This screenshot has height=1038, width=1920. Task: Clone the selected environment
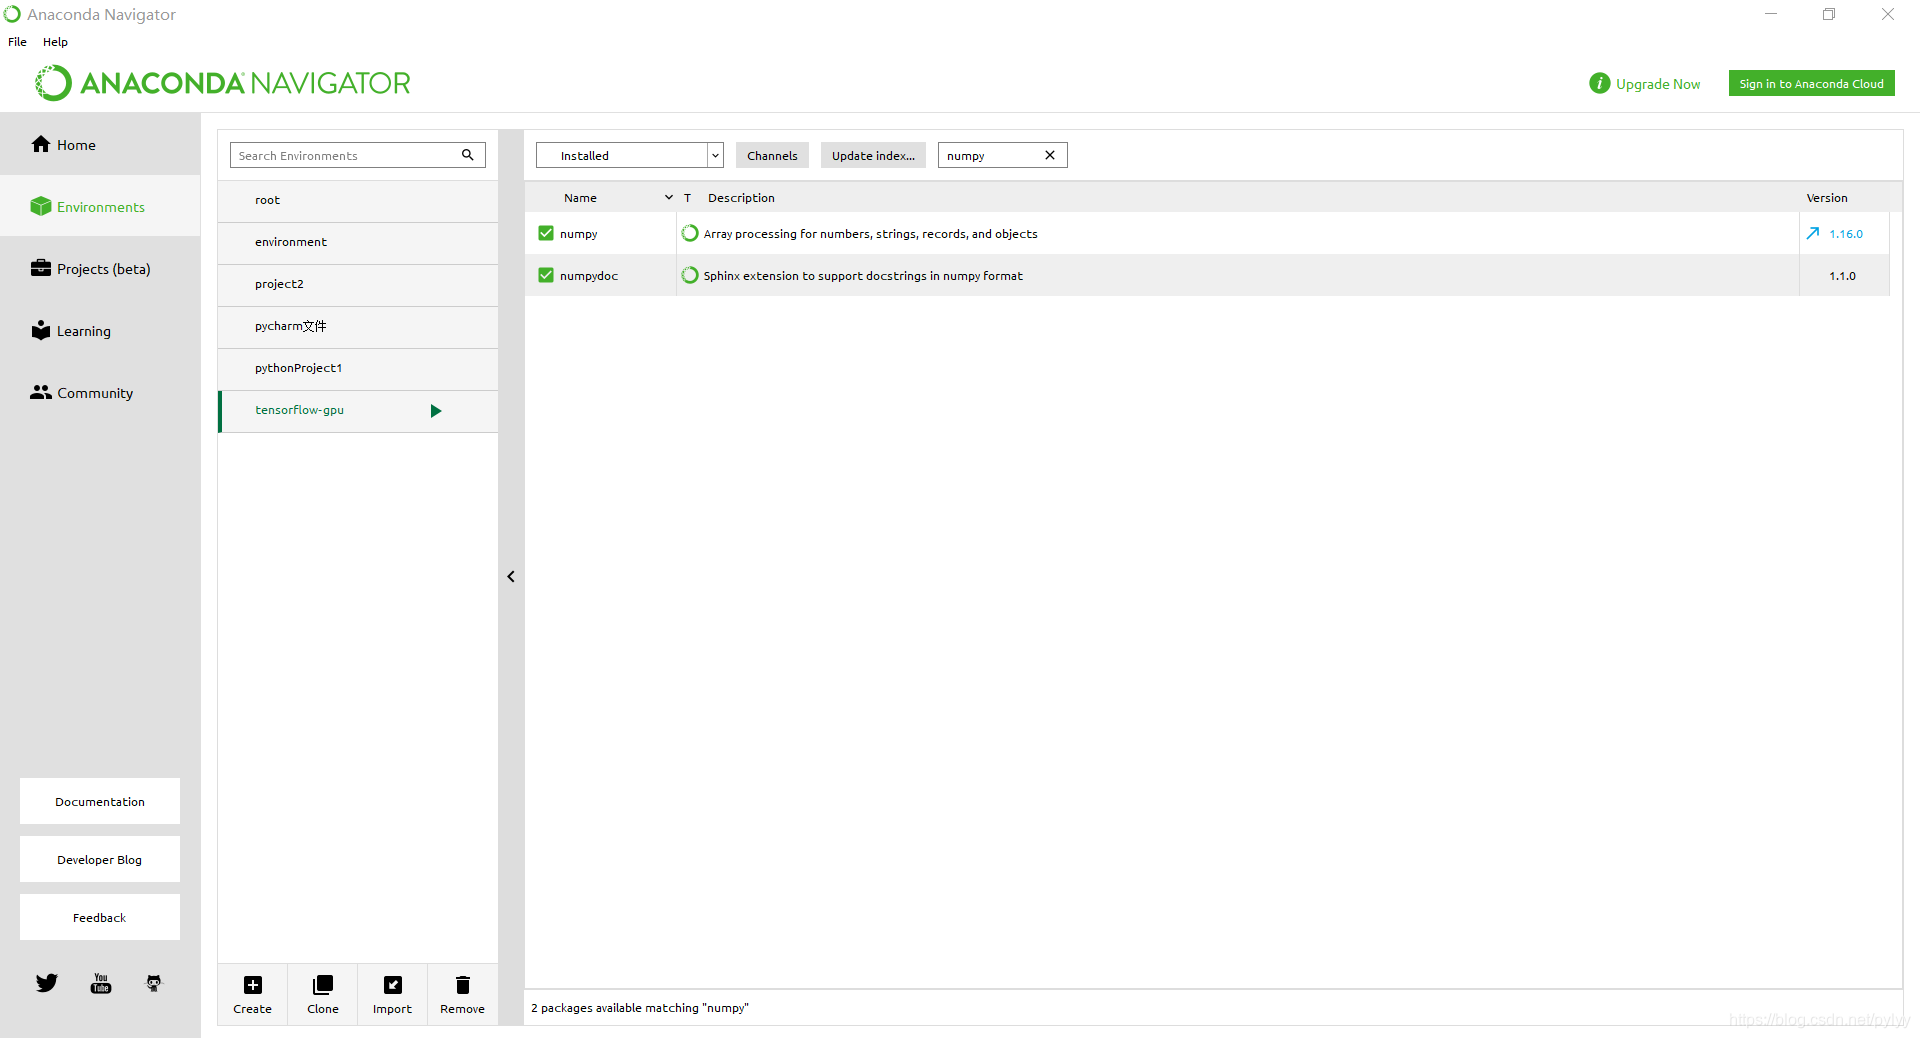point(323,995)
